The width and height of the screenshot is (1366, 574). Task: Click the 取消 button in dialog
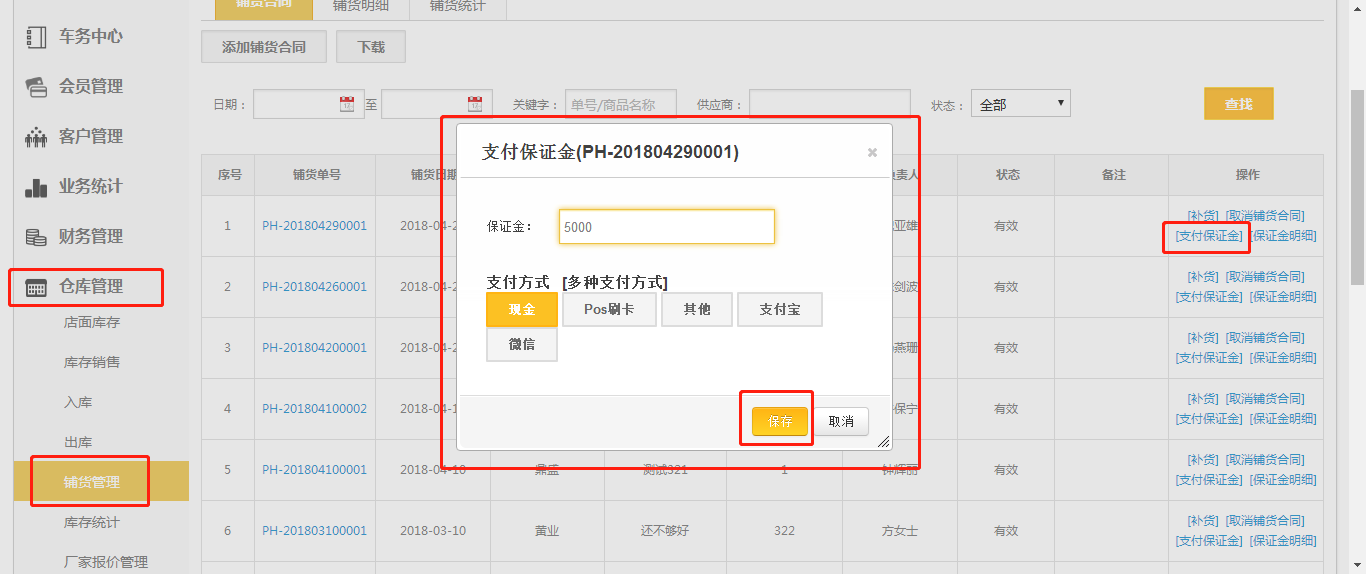coord(841,422)
